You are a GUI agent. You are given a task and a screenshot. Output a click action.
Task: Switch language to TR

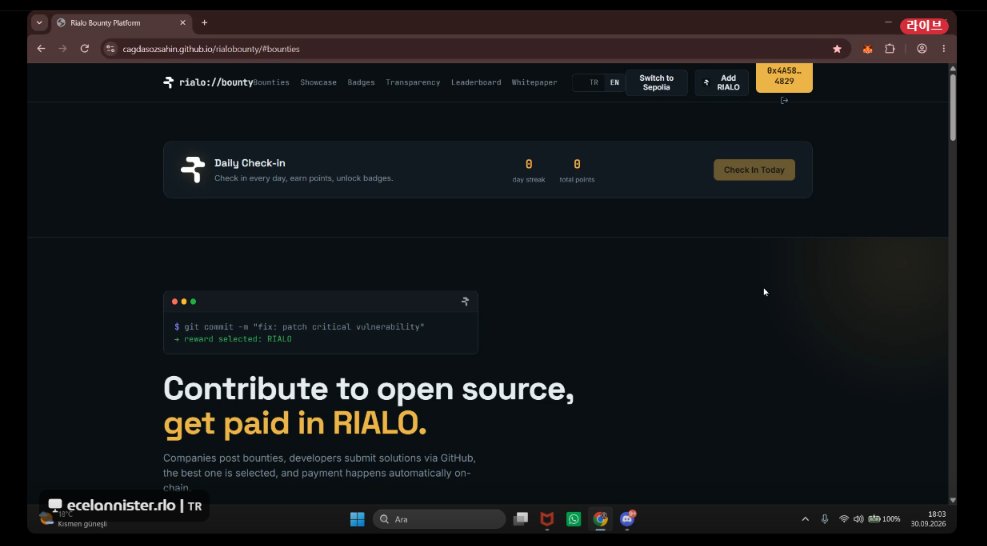(x=594, y=82)
